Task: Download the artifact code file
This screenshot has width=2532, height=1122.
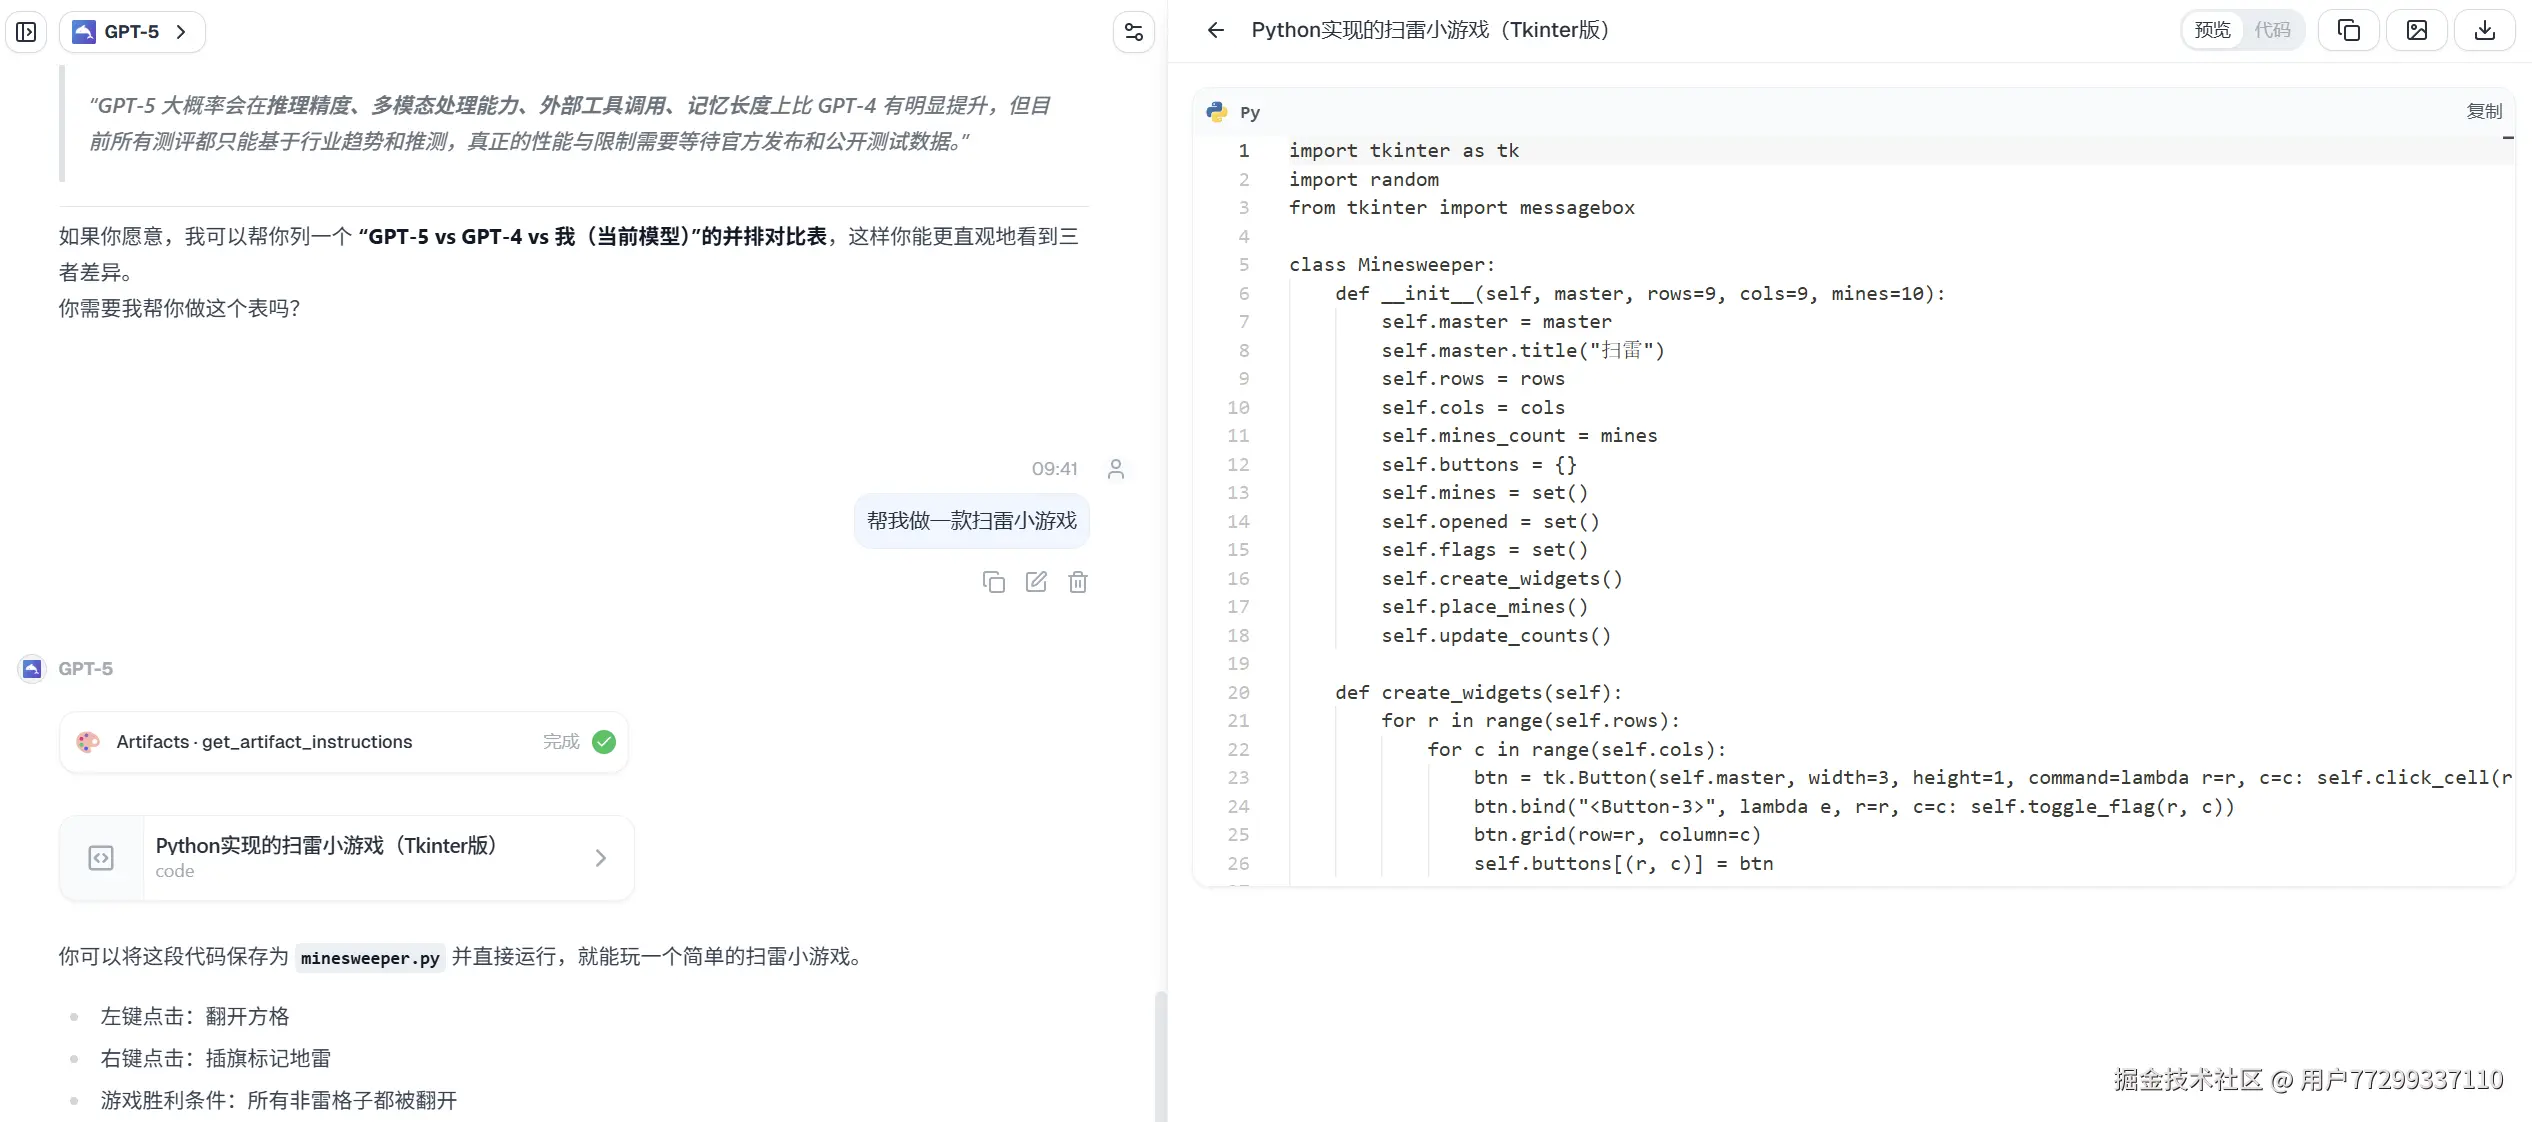Action: click(x=2486, y=30)
